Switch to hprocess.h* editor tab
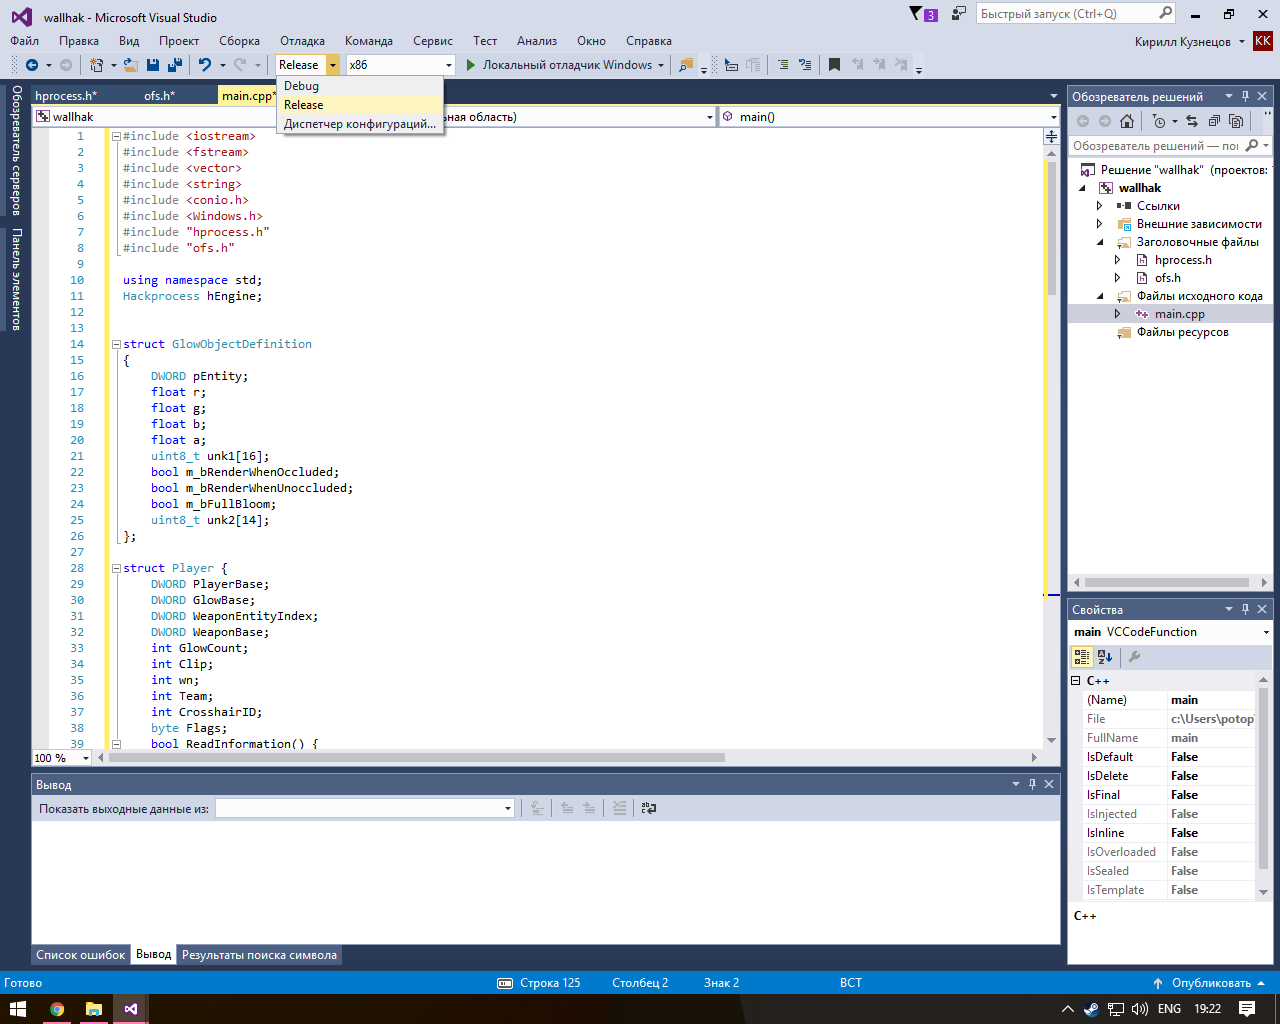 point(66,96)
